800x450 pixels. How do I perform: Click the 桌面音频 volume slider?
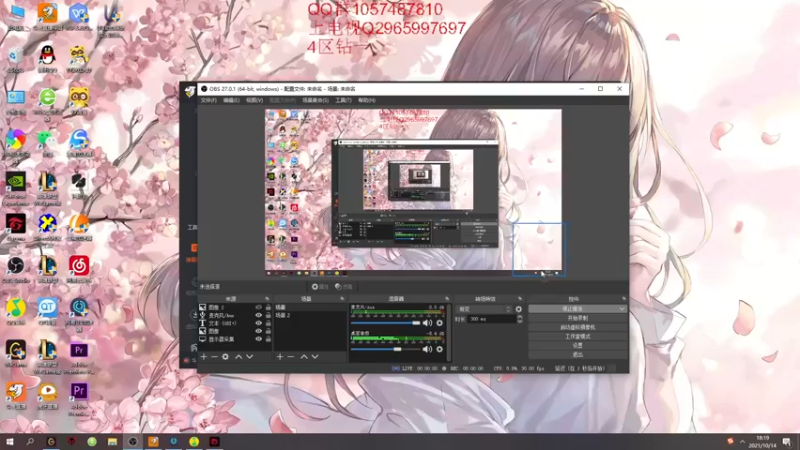(x=386, y=349)
